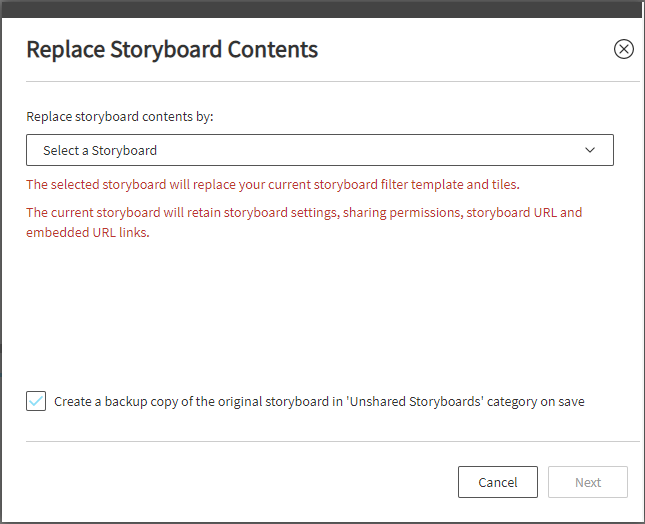
Task: Click the warning about retained storyboard settings
Action: [x=303, y=212]
